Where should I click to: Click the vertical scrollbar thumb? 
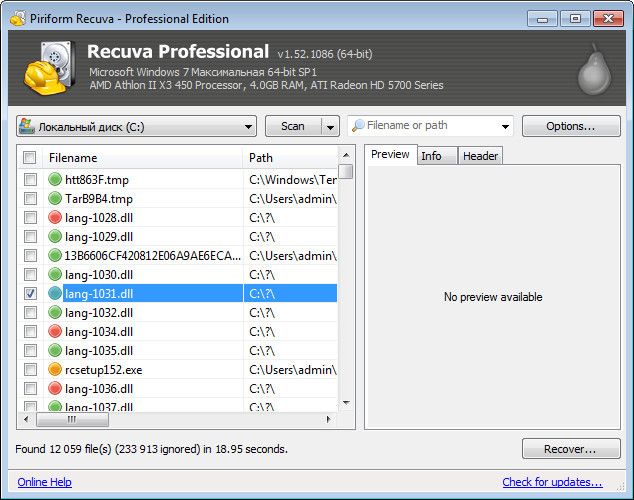click(x=346, y=171)
